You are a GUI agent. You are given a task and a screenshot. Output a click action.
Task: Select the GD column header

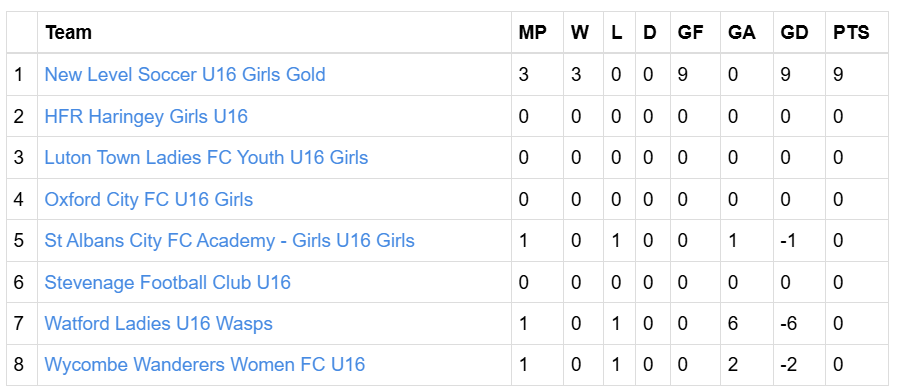click(x=795, y=33)
